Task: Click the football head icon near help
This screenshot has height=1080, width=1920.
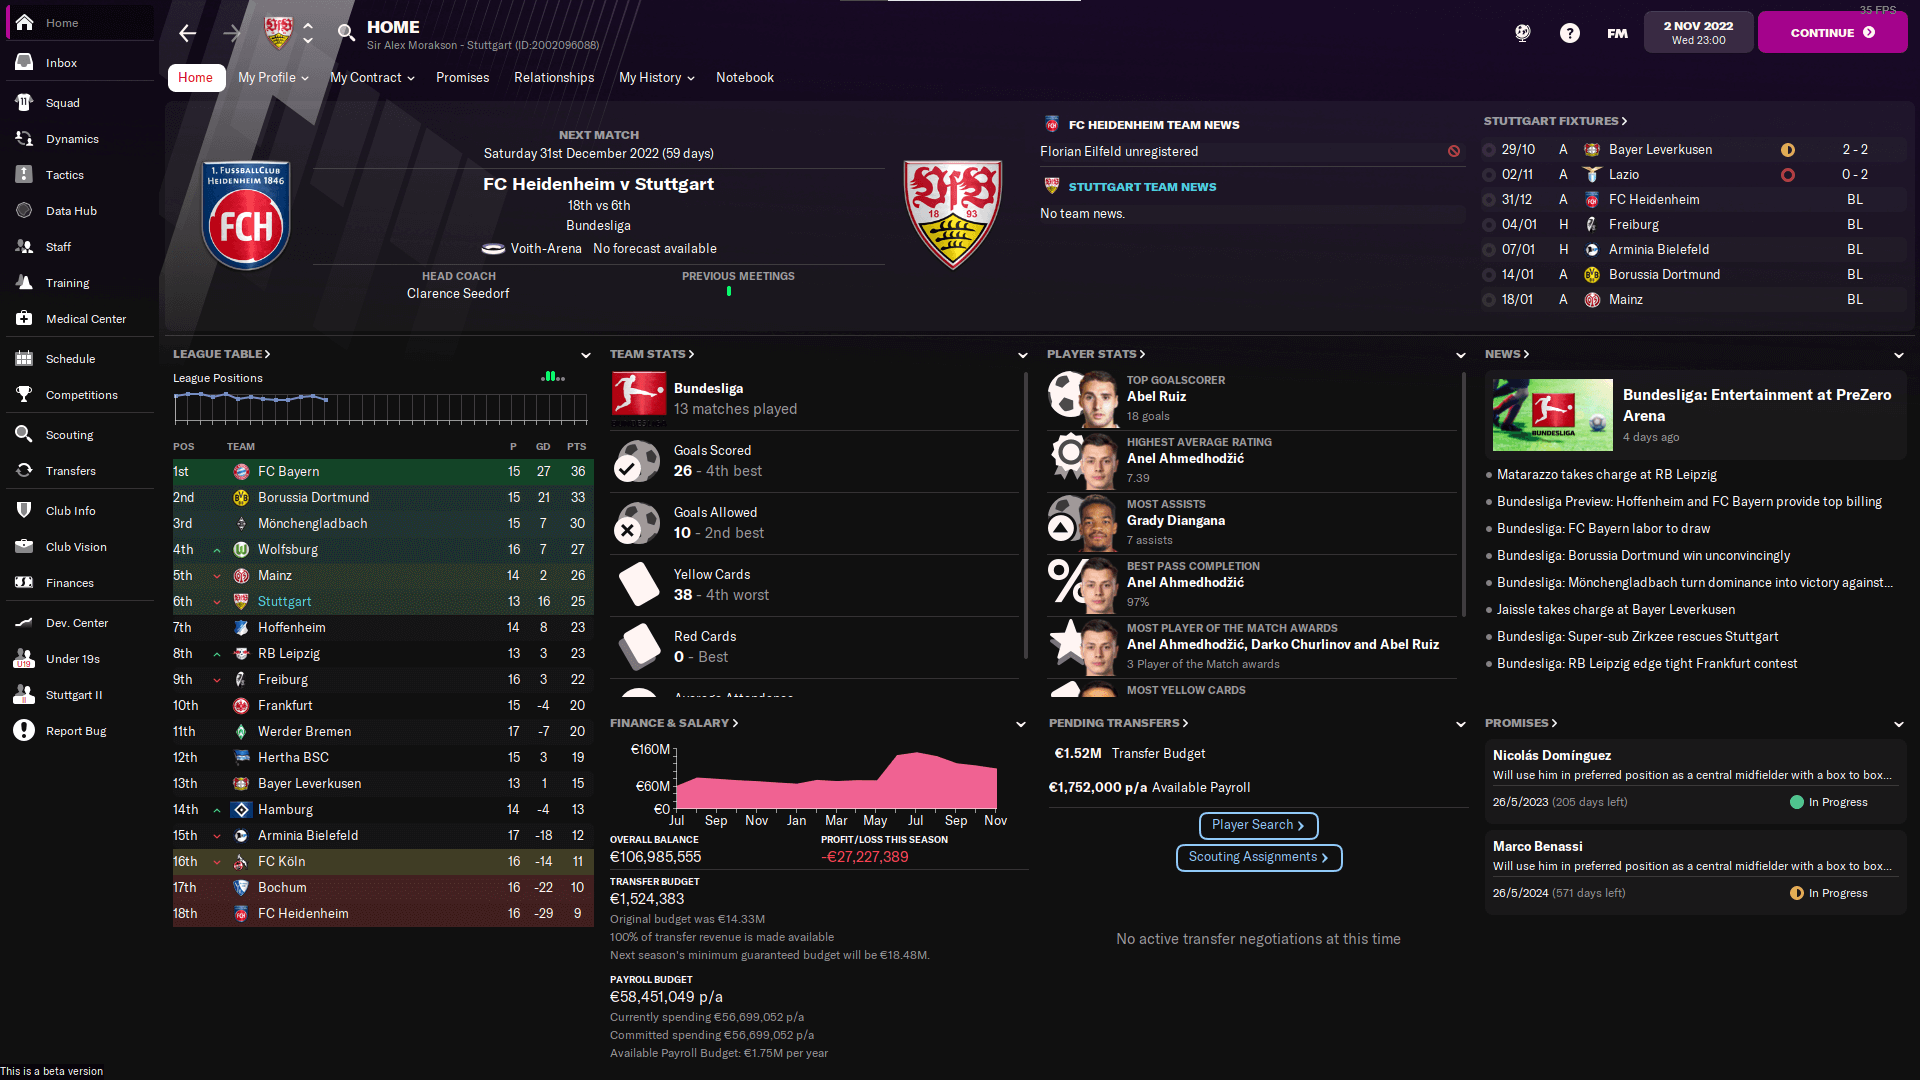Action: tap(1522, 33)
